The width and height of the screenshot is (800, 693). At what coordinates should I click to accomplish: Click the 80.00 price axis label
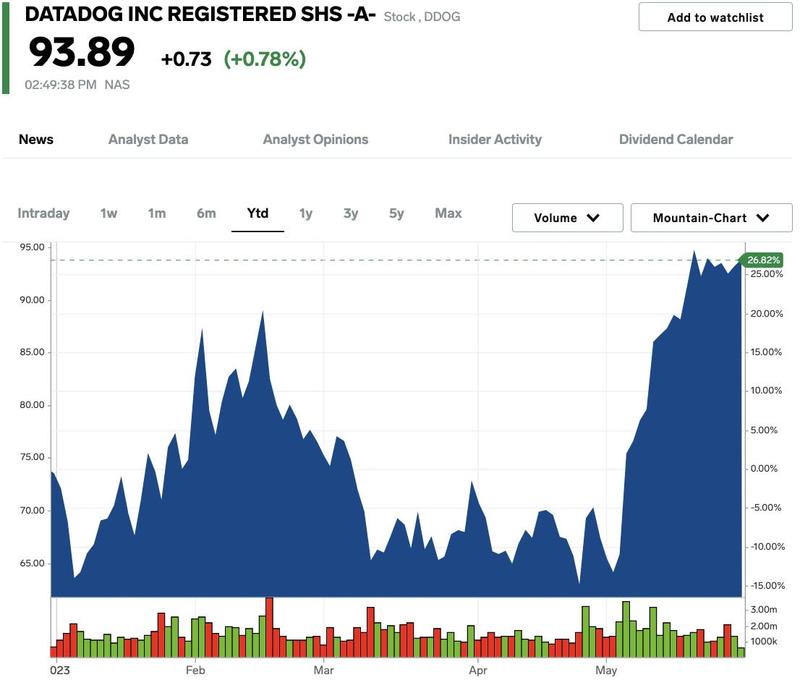click(x=32, y=405)
